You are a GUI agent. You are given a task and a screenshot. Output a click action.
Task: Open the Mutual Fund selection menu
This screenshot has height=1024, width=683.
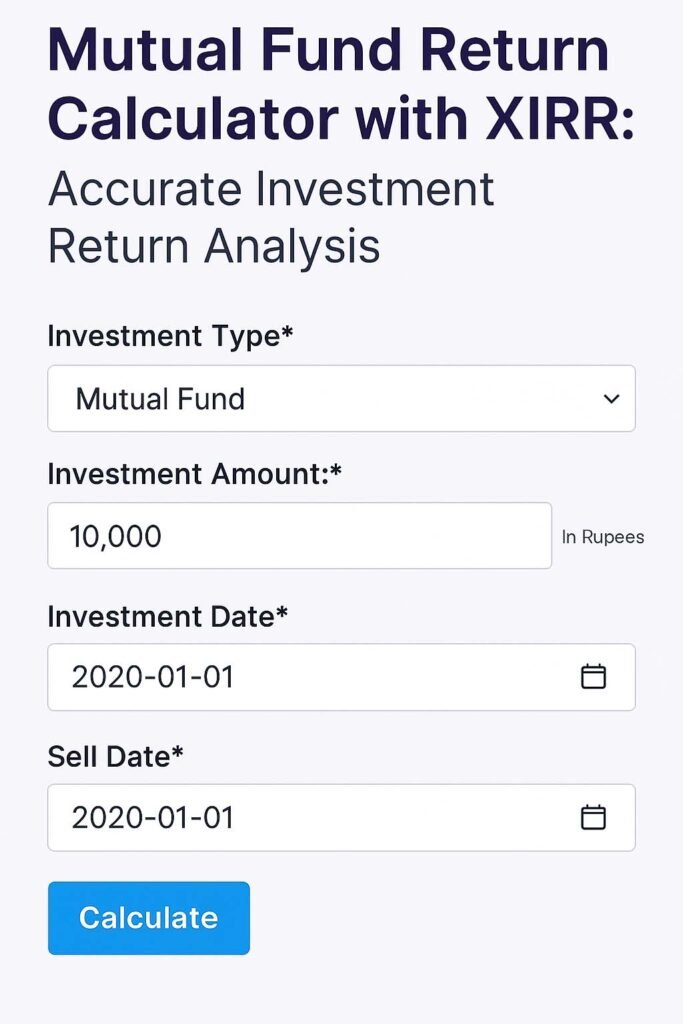coord(340,399)
